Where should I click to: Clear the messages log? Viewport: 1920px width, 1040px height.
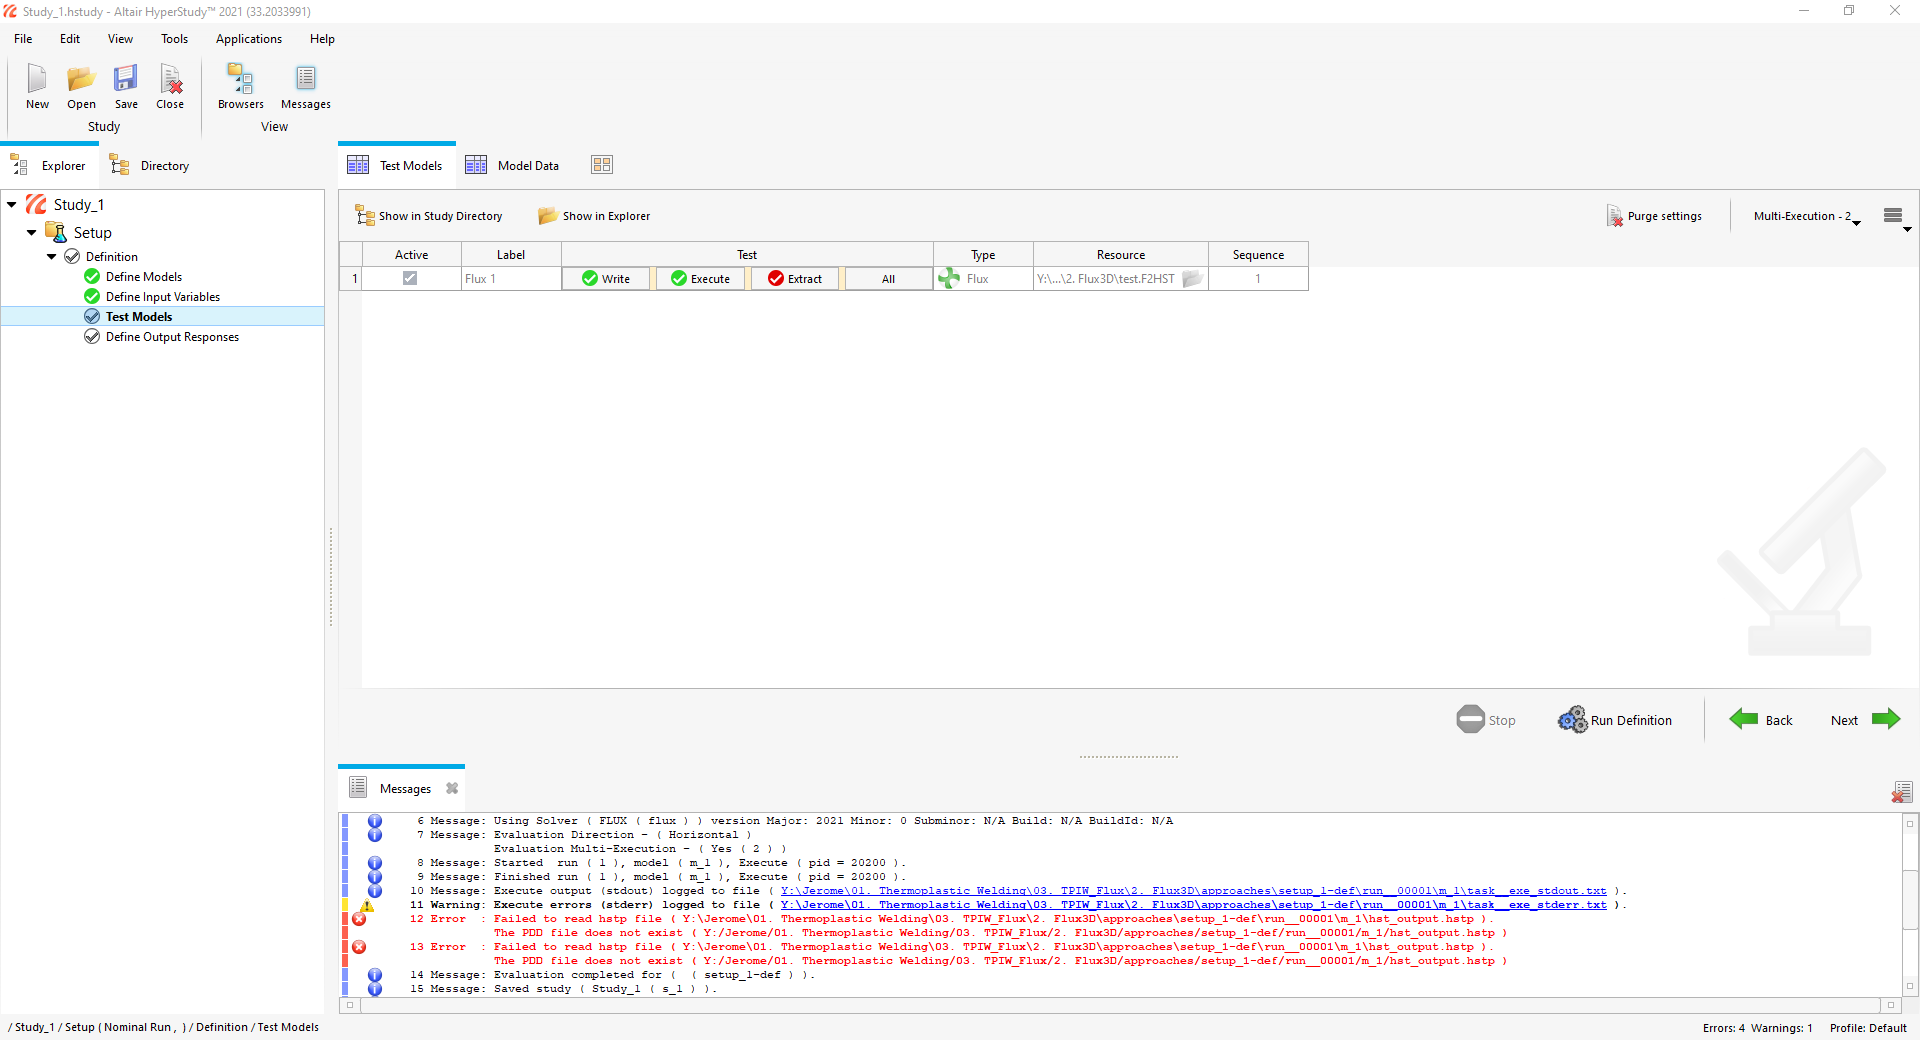pyautogui.click(x=1901, y=791)
